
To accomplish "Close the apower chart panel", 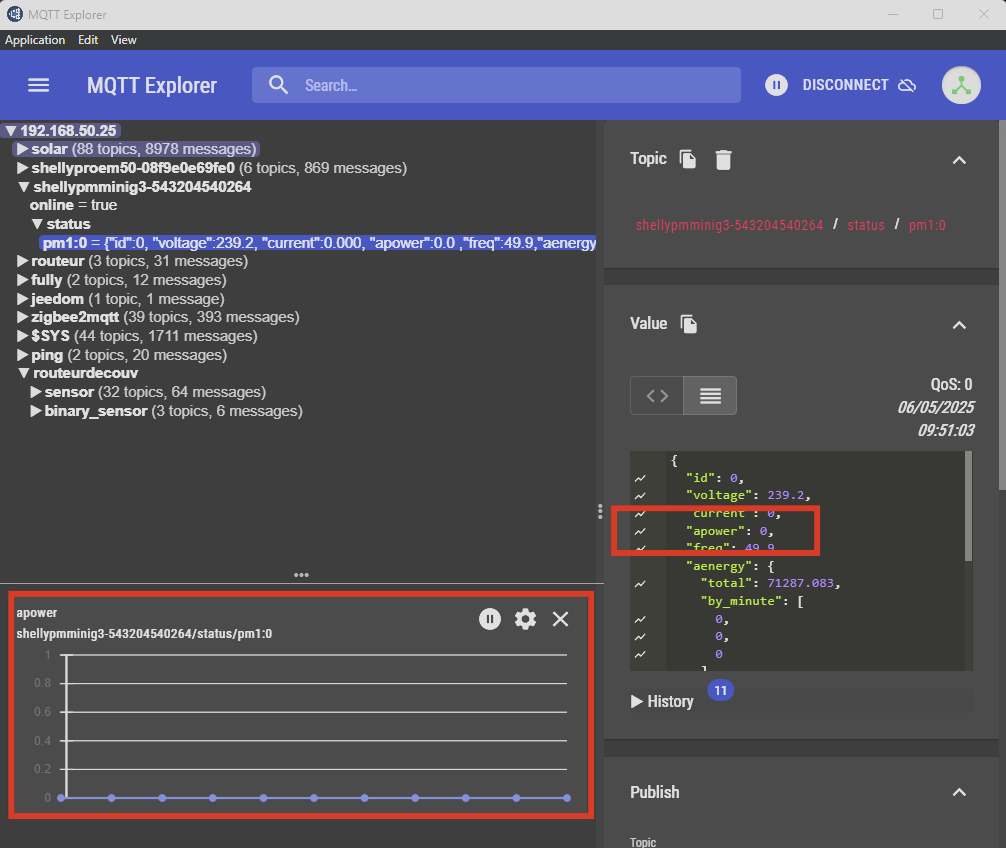I will pyautogui.click(x=560, y=619).
